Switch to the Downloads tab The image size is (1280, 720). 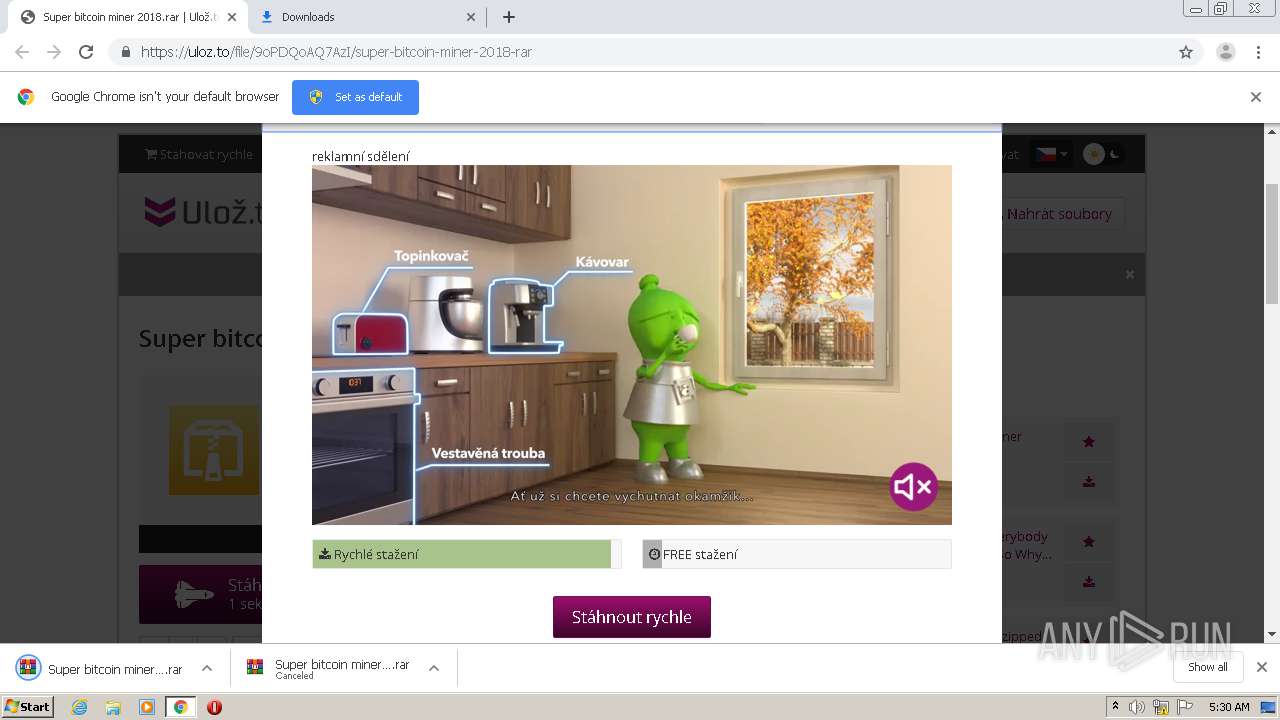[x=367, y=17]
